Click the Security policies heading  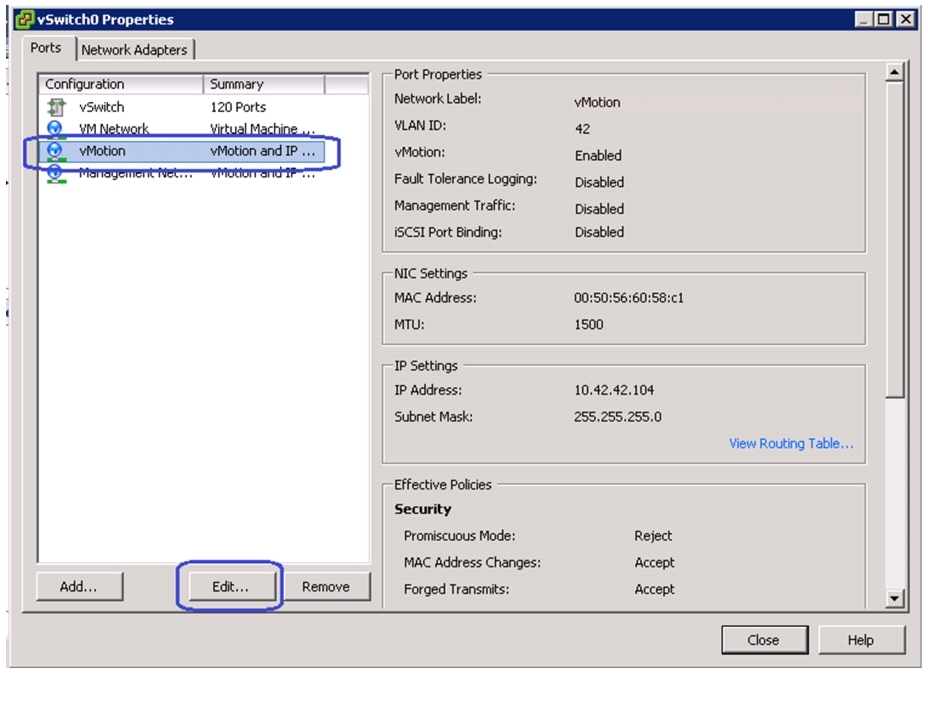tap(423, 509)
